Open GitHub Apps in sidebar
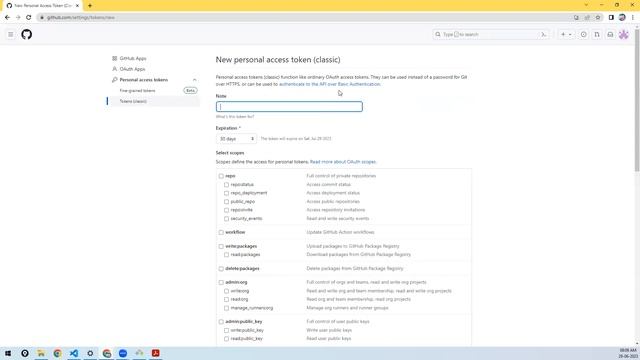 pos(133,58)
